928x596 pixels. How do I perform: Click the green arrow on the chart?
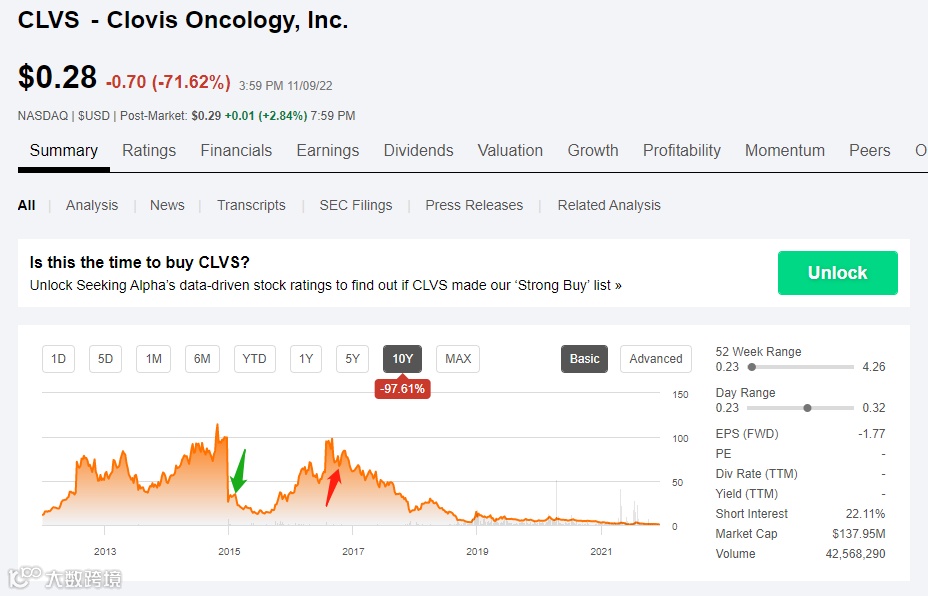(238, 472)
